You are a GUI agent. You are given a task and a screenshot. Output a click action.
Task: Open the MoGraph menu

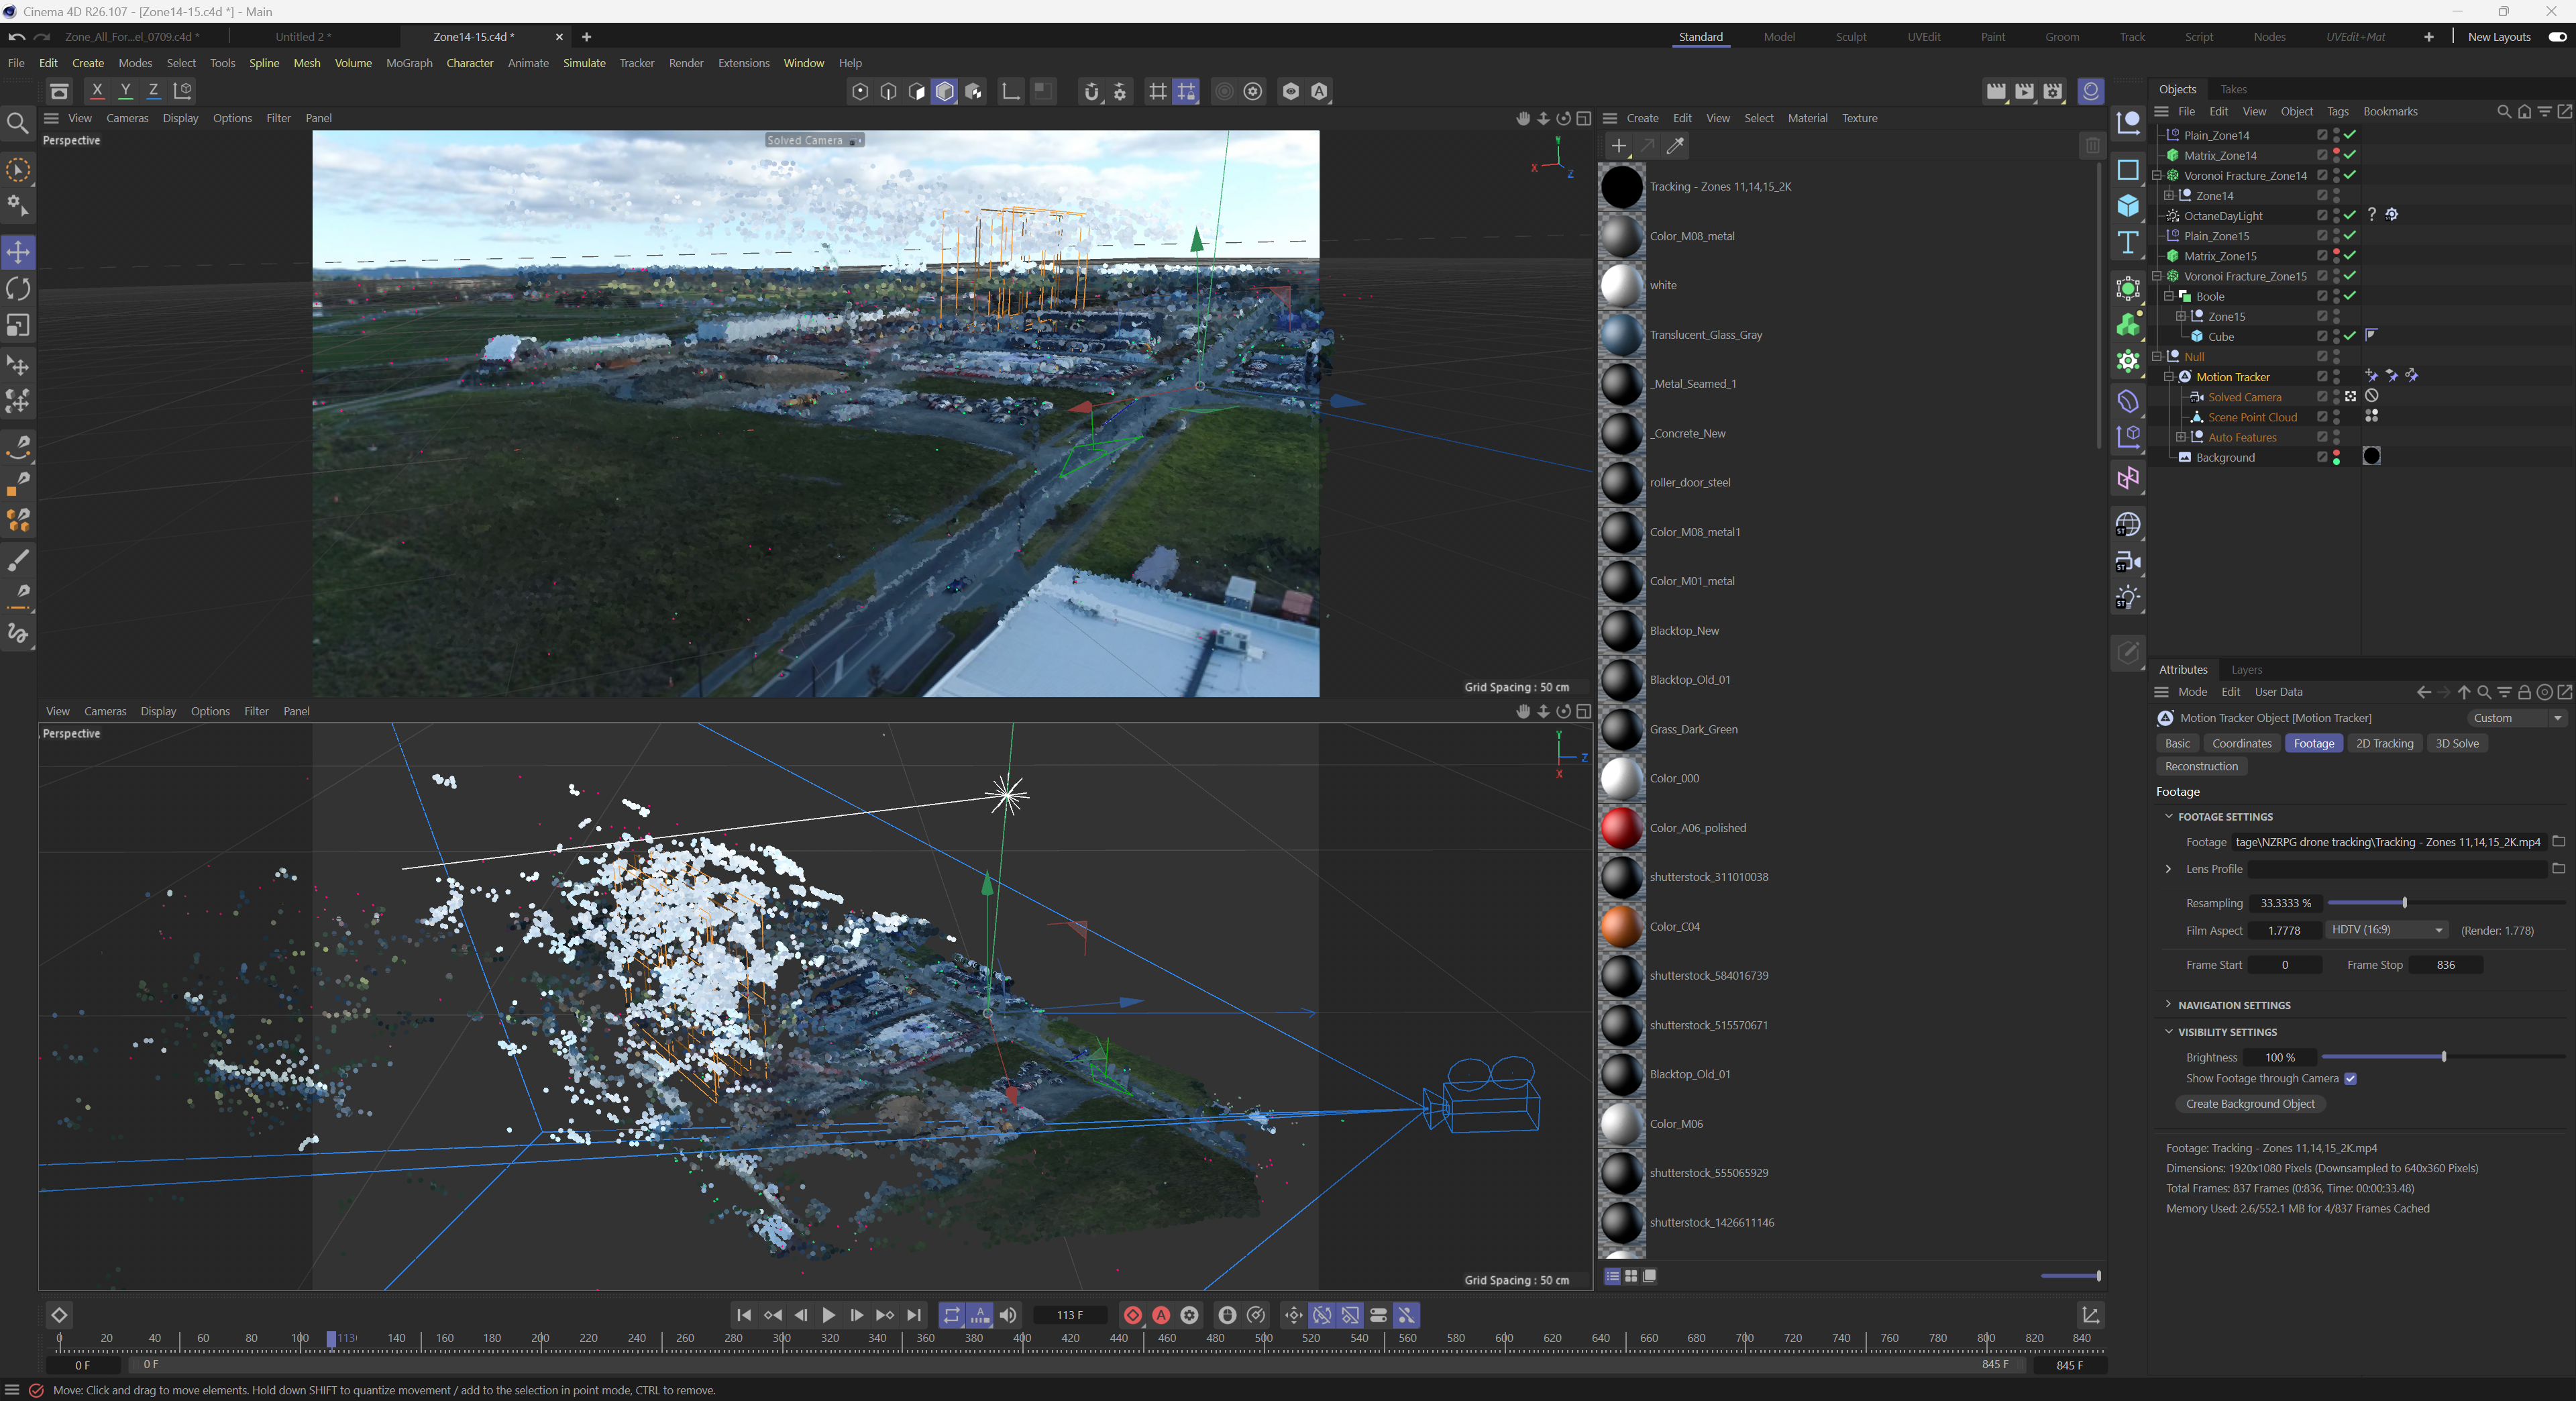coord(409,63)
